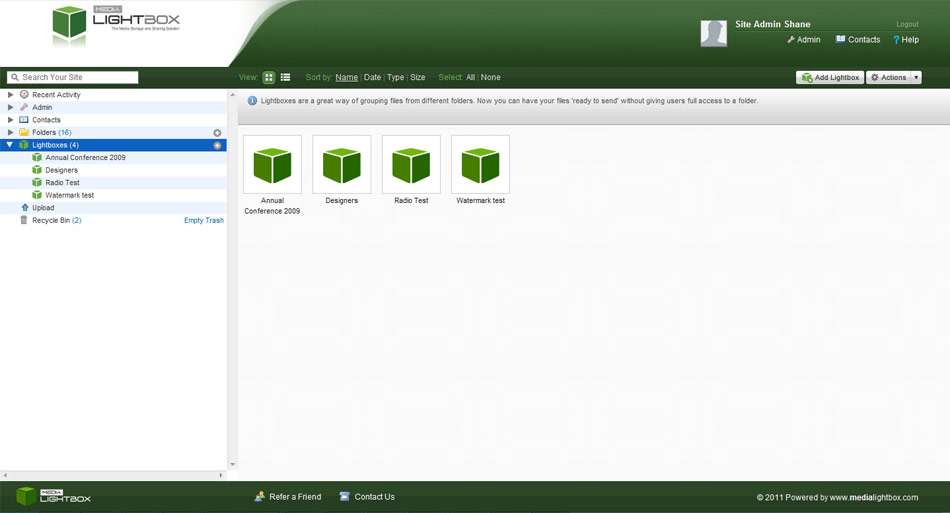Switch to grid thumbnail view

pyautogui.click(x=269, y=77)
